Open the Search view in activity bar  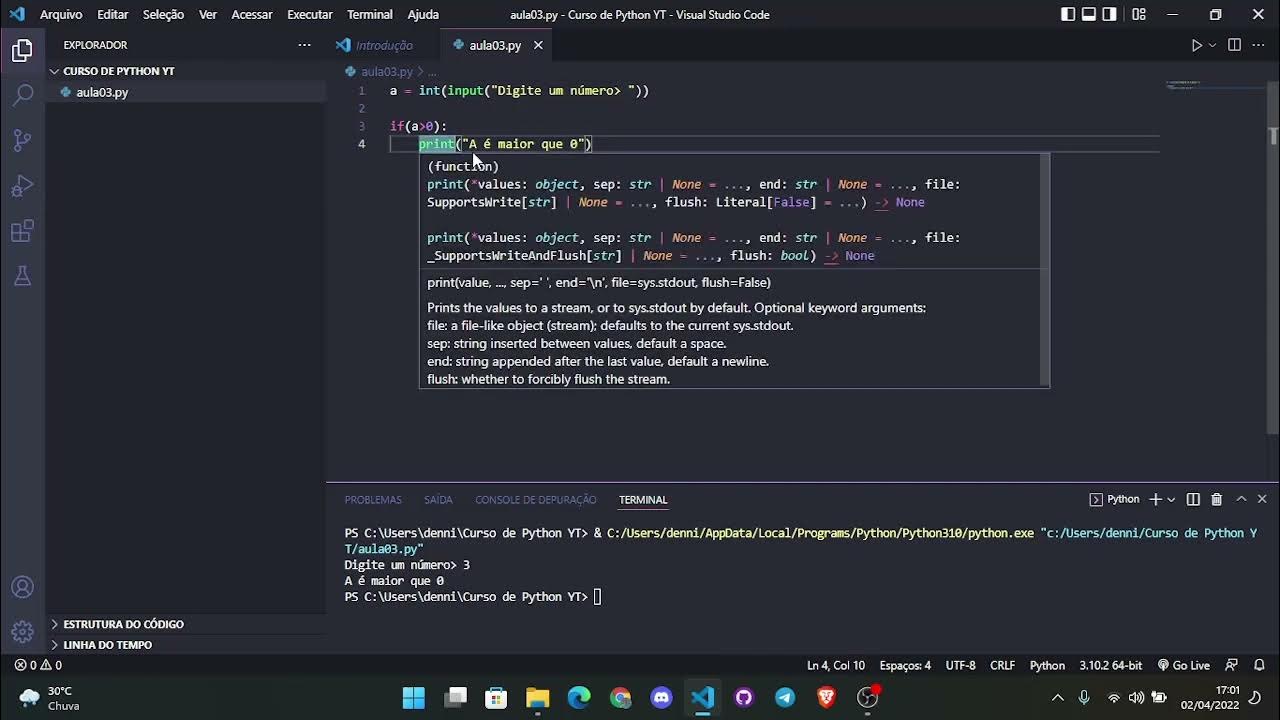click(22, 95)
